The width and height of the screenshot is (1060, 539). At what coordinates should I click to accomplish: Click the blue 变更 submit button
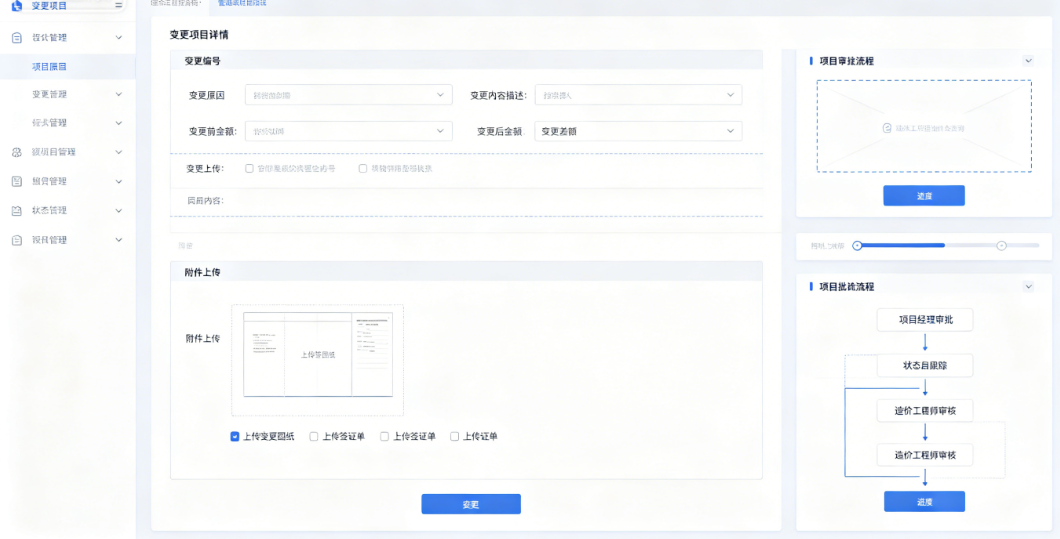(471, 504)
